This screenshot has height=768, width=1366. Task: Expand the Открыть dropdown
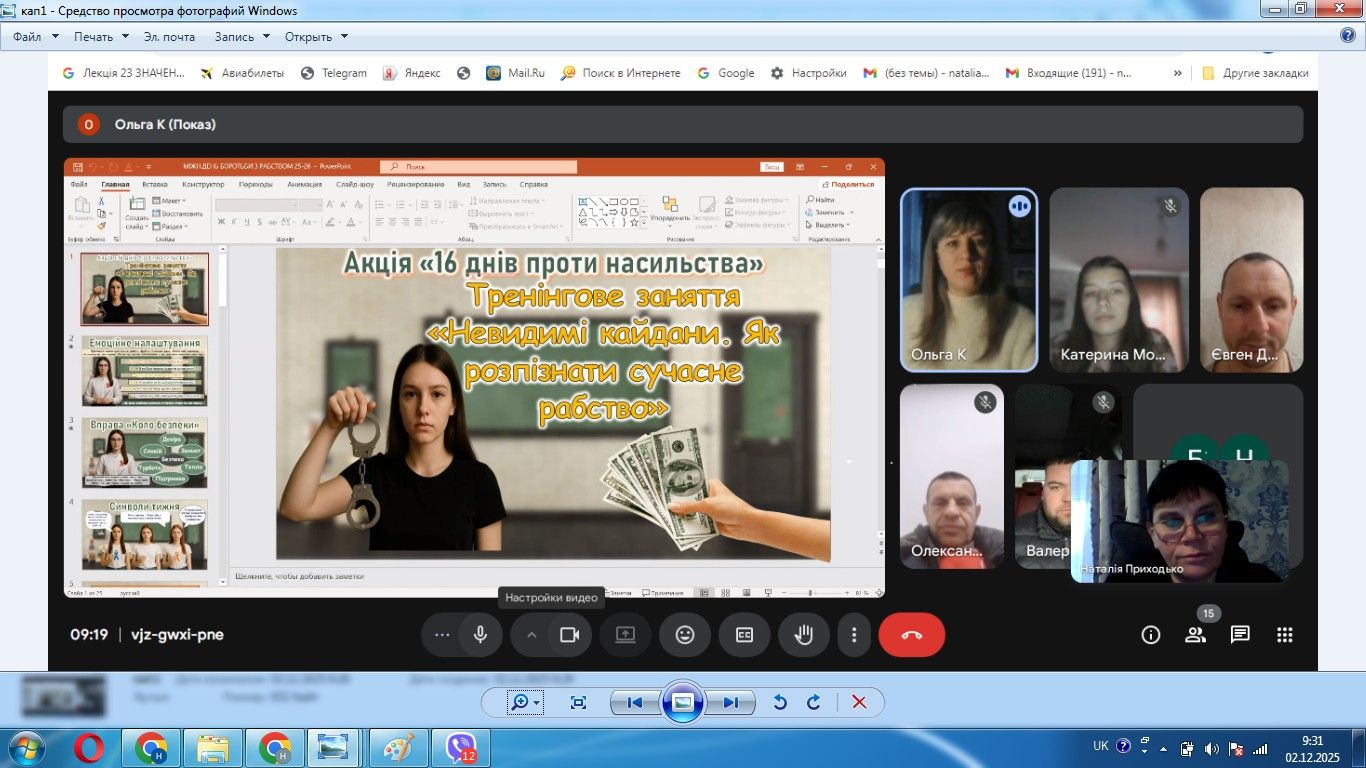pyautogui.click(x=316, y=37)
